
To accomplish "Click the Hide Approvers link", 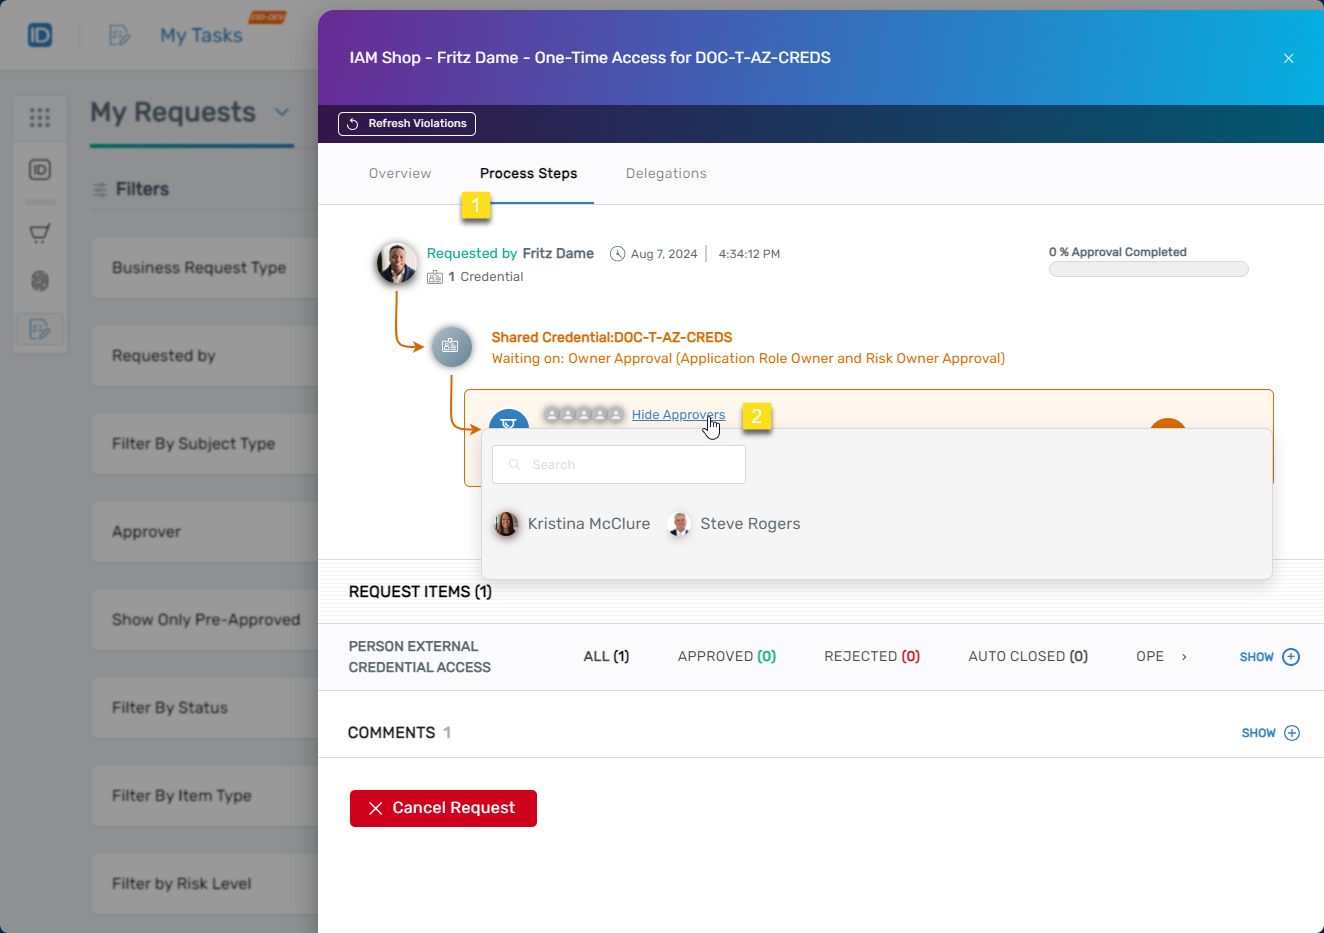I will click(678, 415).
